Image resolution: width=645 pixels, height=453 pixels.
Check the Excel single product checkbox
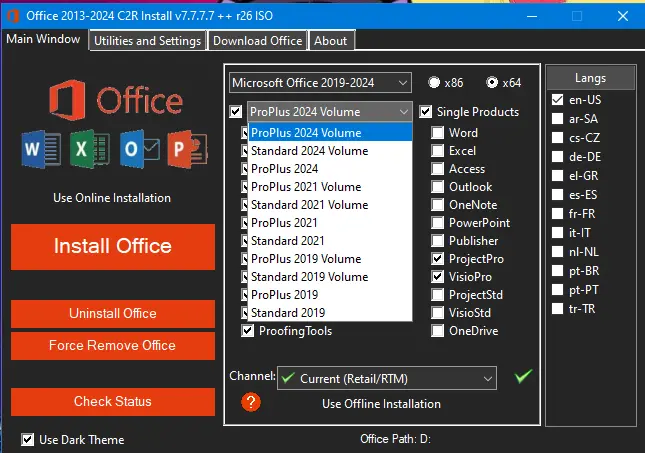[x=438, y=151]
